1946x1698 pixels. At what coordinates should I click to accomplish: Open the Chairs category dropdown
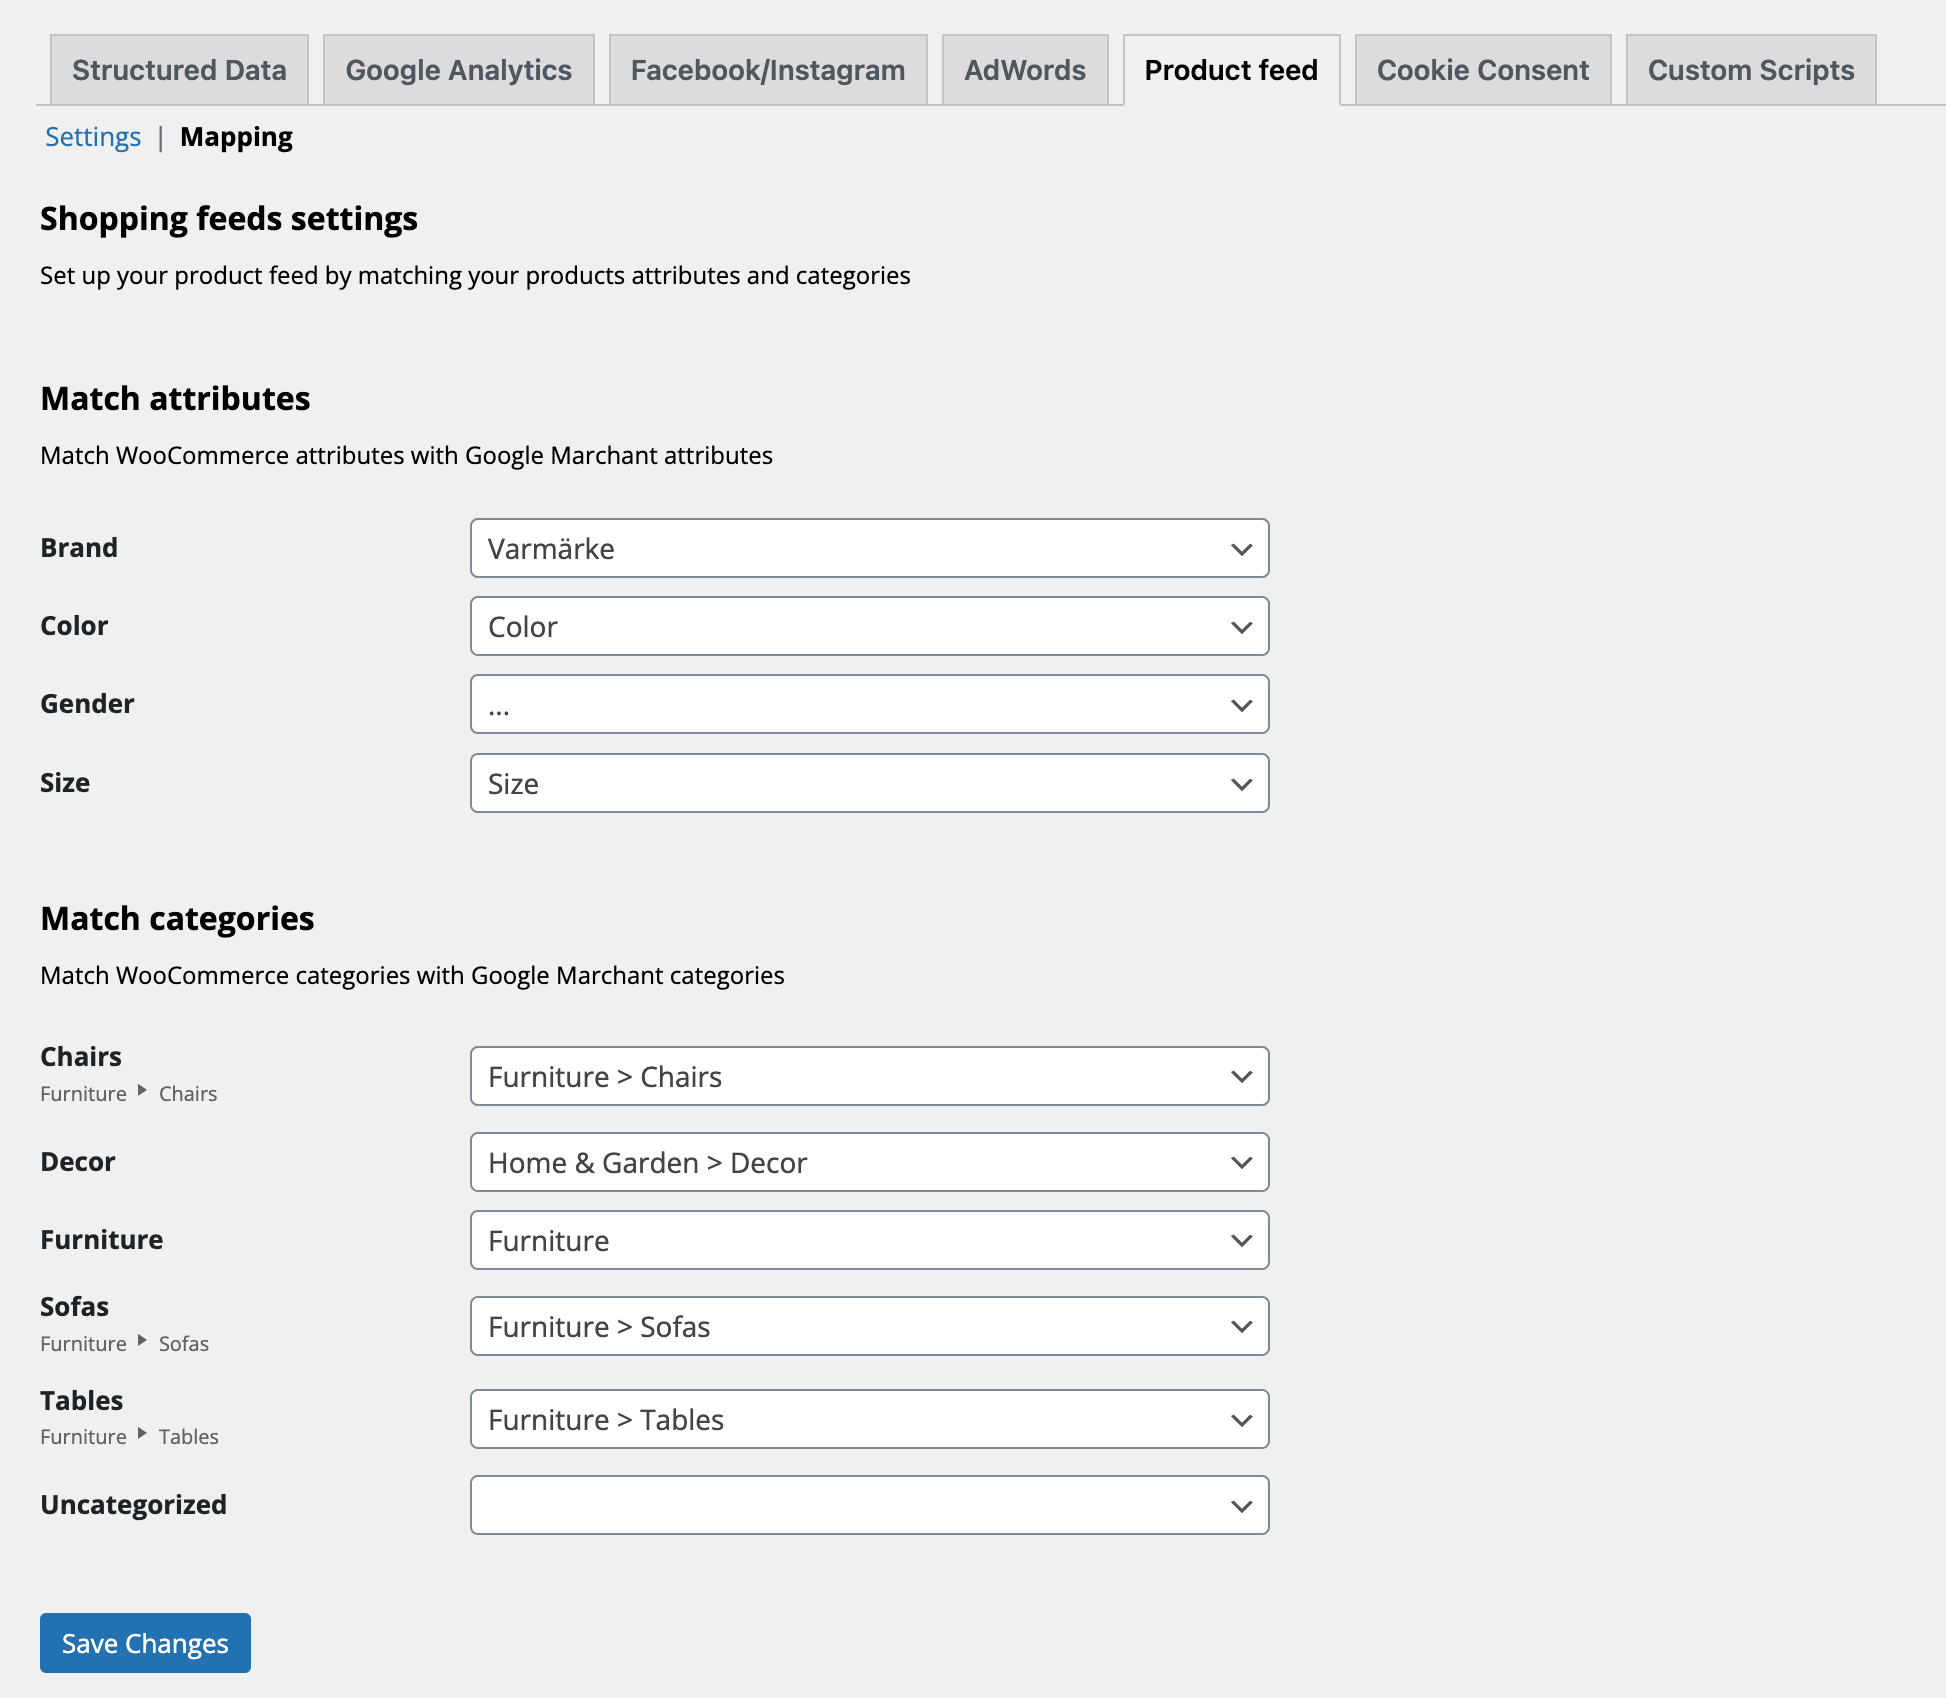coord(869,1076)
